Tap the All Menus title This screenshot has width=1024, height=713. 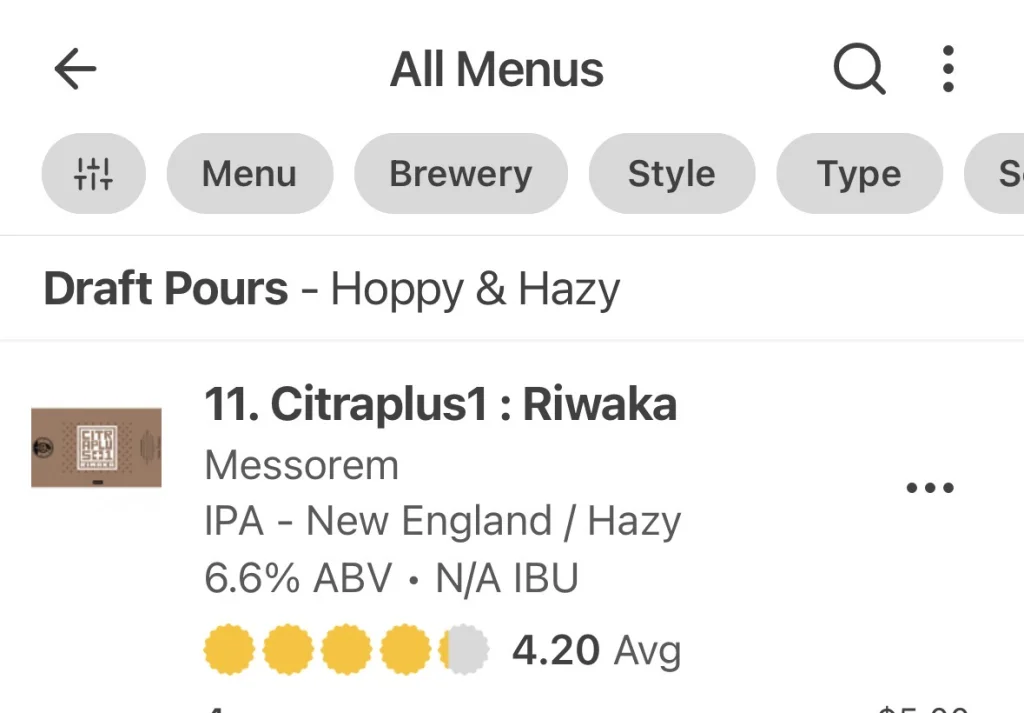(497, 69)
